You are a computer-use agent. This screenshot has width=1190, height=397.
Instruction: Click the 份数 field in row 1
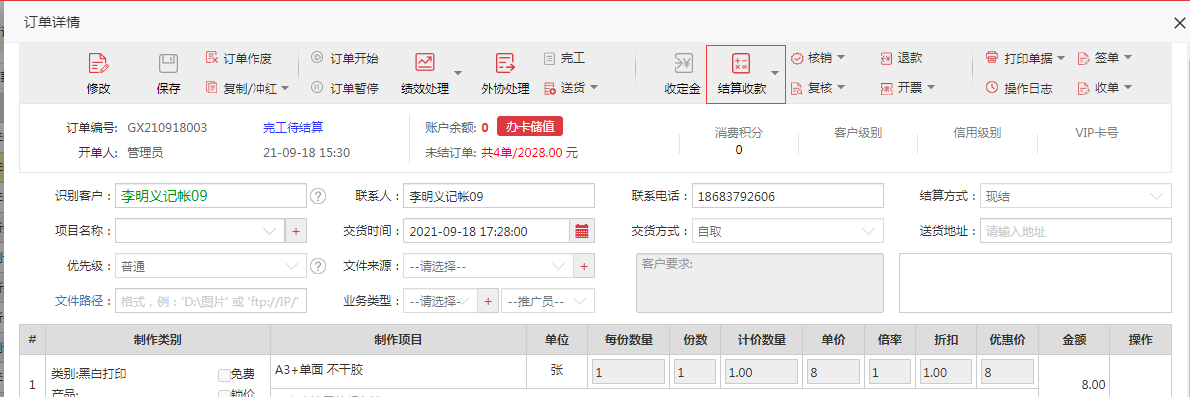pyautogui.click(x=694, y=373)
